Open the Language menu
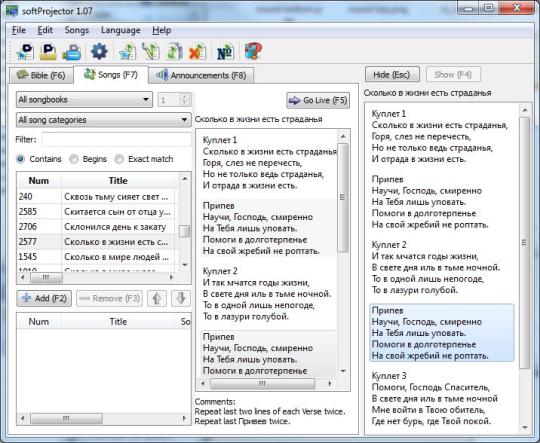Screen dimensions: 540x443 (121, 31)
